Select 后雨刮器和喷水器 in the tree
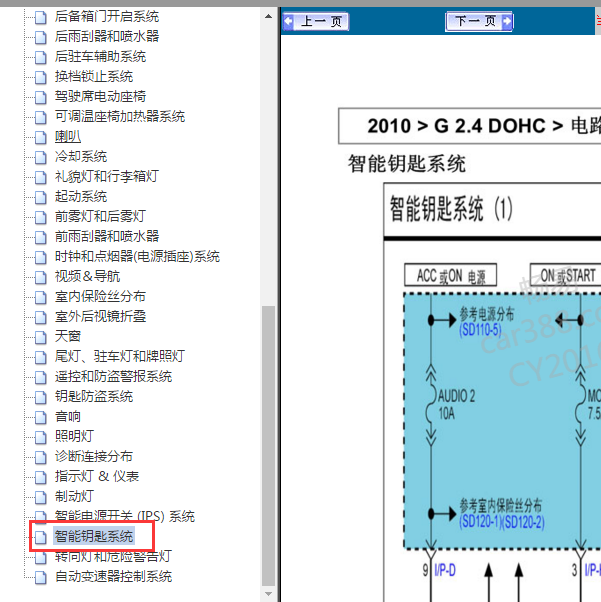This screenshot has width=601, height=602. click(x=106, y=36)
